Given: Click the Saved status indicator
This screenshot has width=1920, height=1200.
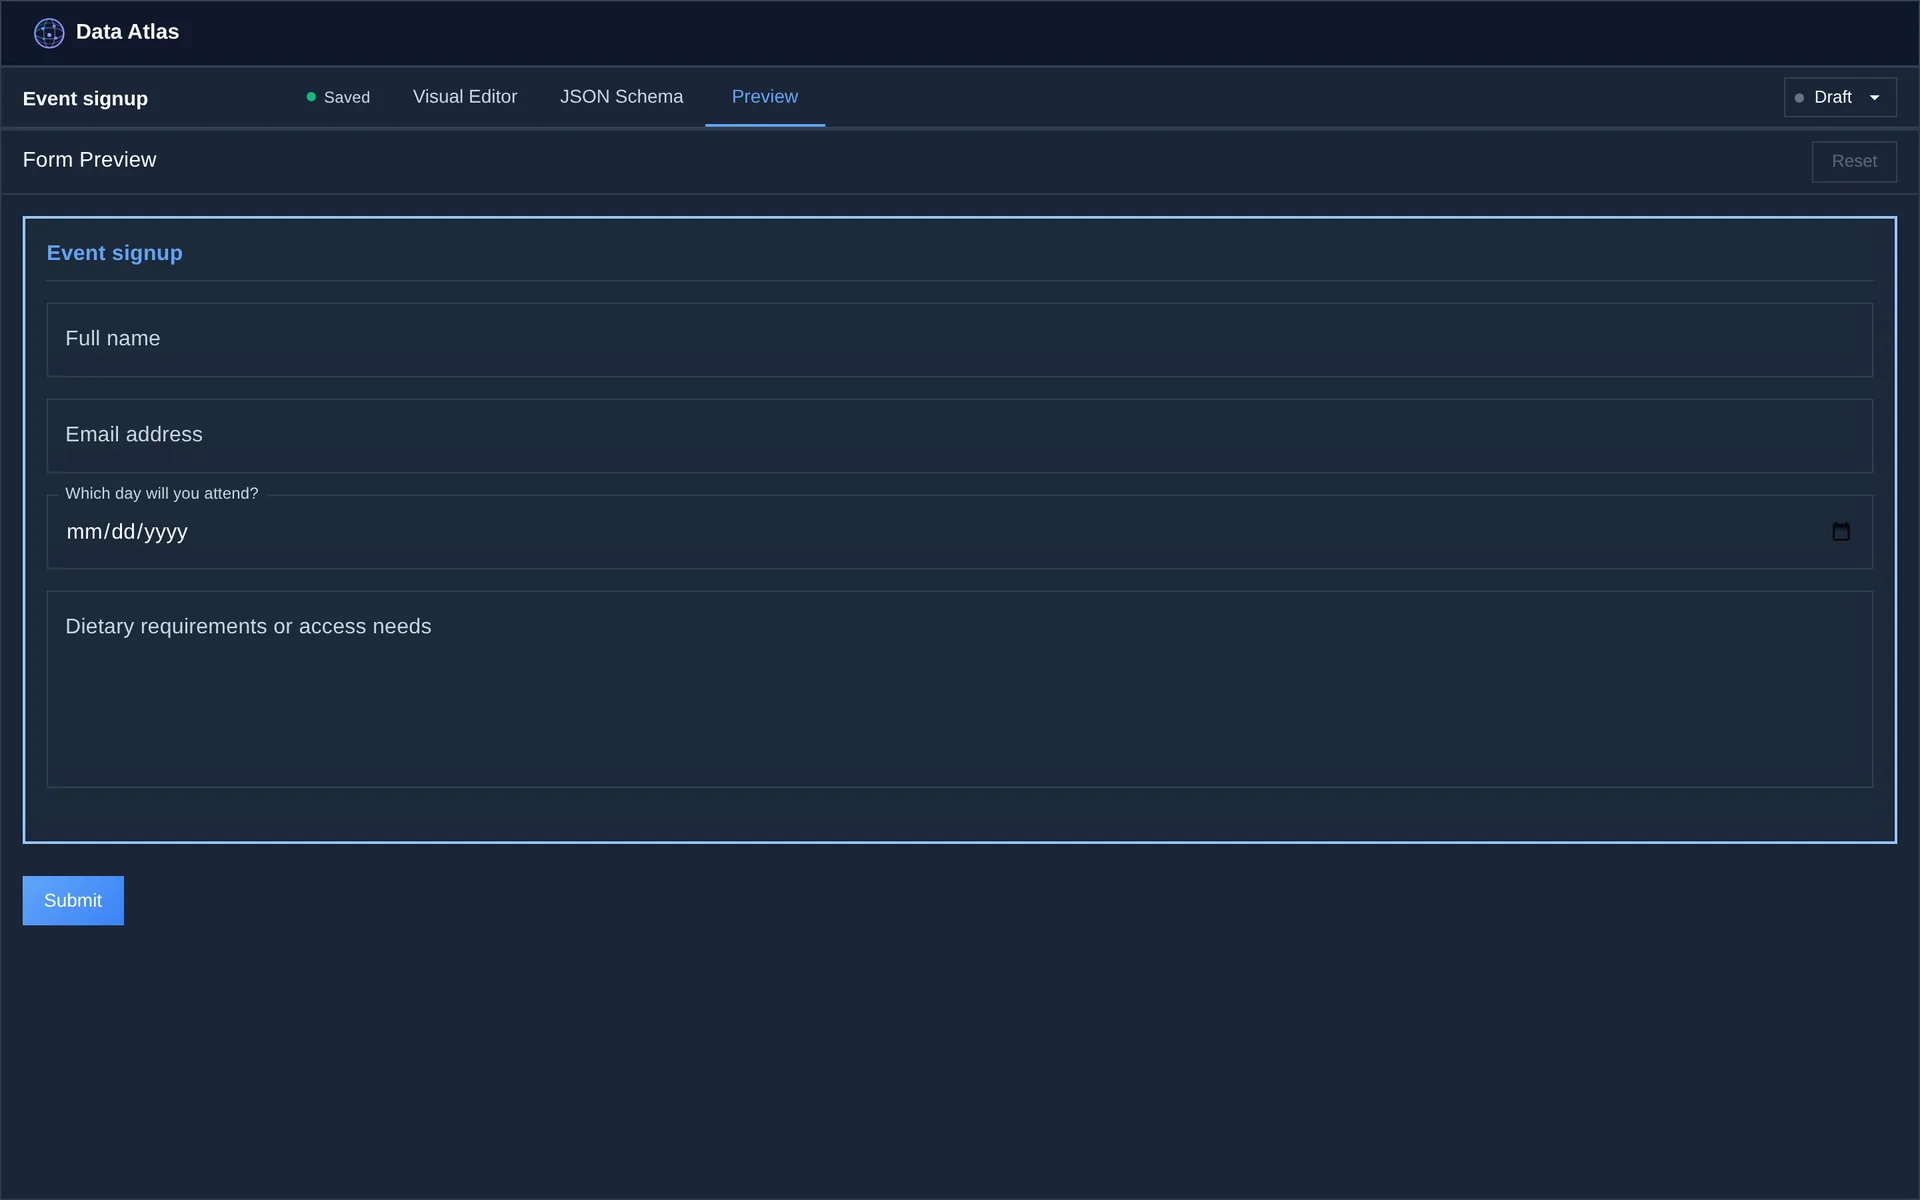Looking at the screenshot, I should [x=338, y=97].
